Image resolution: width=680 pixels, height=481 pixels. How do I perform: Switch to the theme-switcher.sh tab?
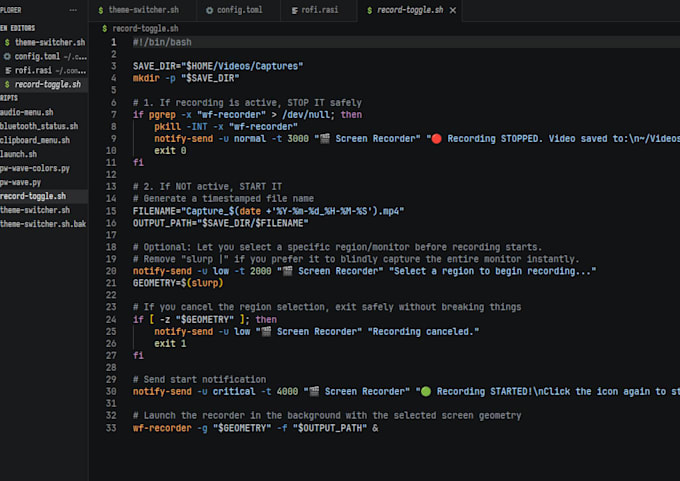click(x=142, y=10)
